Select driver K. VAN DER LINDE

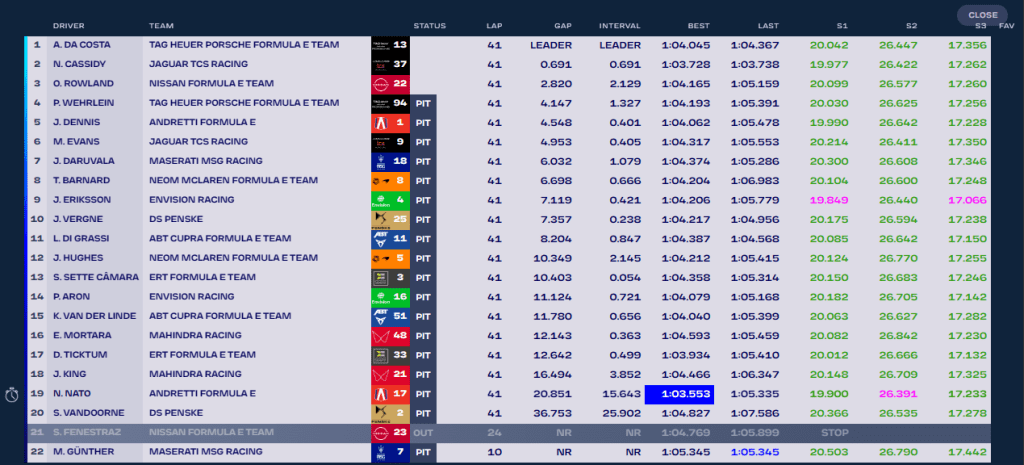point(95,316)
